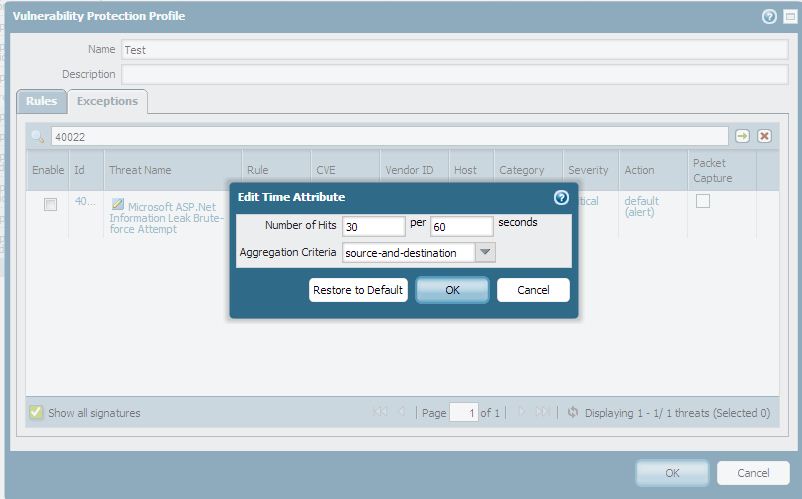802x499 pixels.
Task: Go to first page of threats
Action: (380, 412)
